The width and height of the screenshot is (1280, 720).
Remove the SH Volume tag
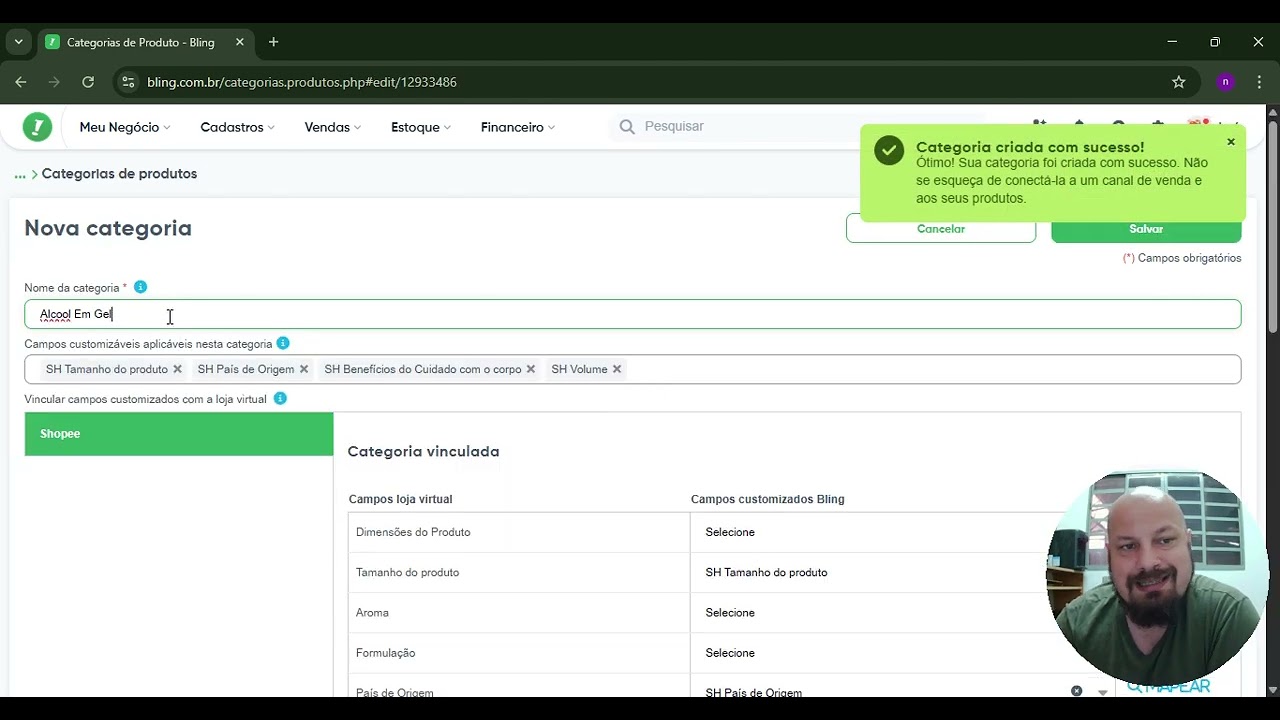click(617, 369)
